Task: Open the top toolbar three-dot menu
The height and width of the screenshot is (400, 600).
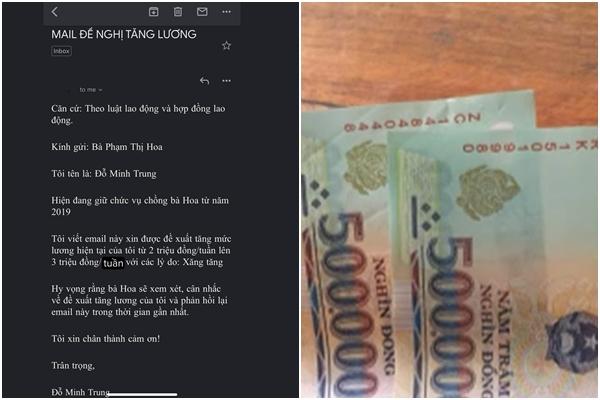Action: [227, 12]
